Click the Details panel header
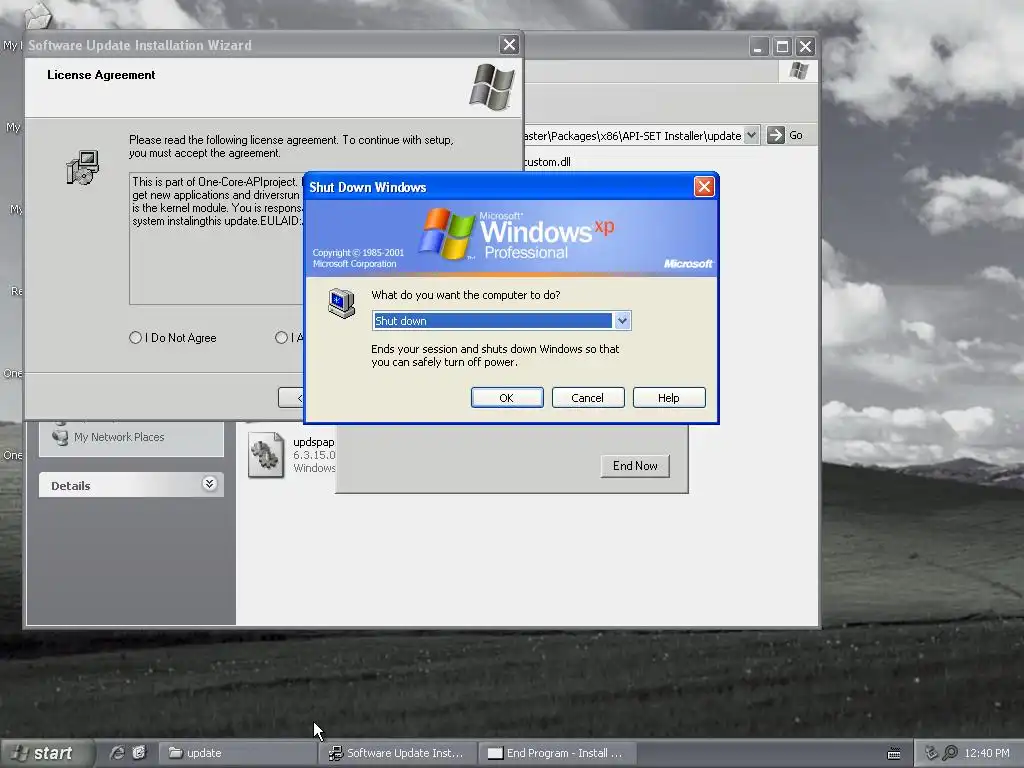1024x768 pixels. click(131, 485)
